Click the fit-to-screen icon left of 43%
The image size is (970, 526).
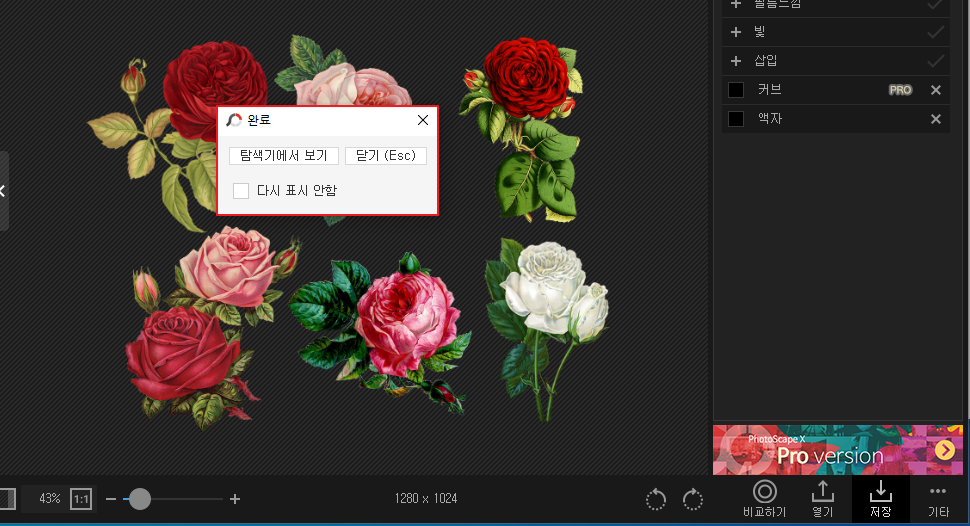pos(7,499)
